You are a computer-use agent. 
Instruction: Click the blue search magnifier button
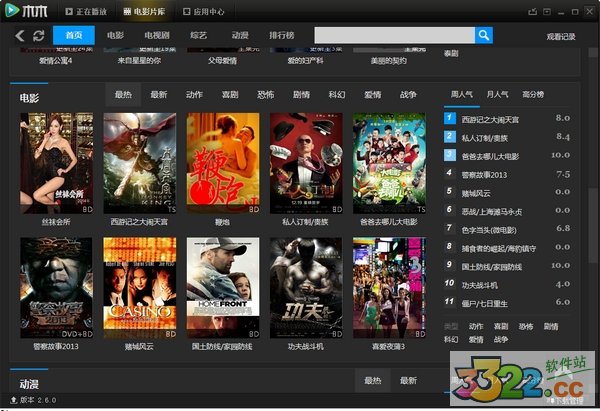pos(484,35)
